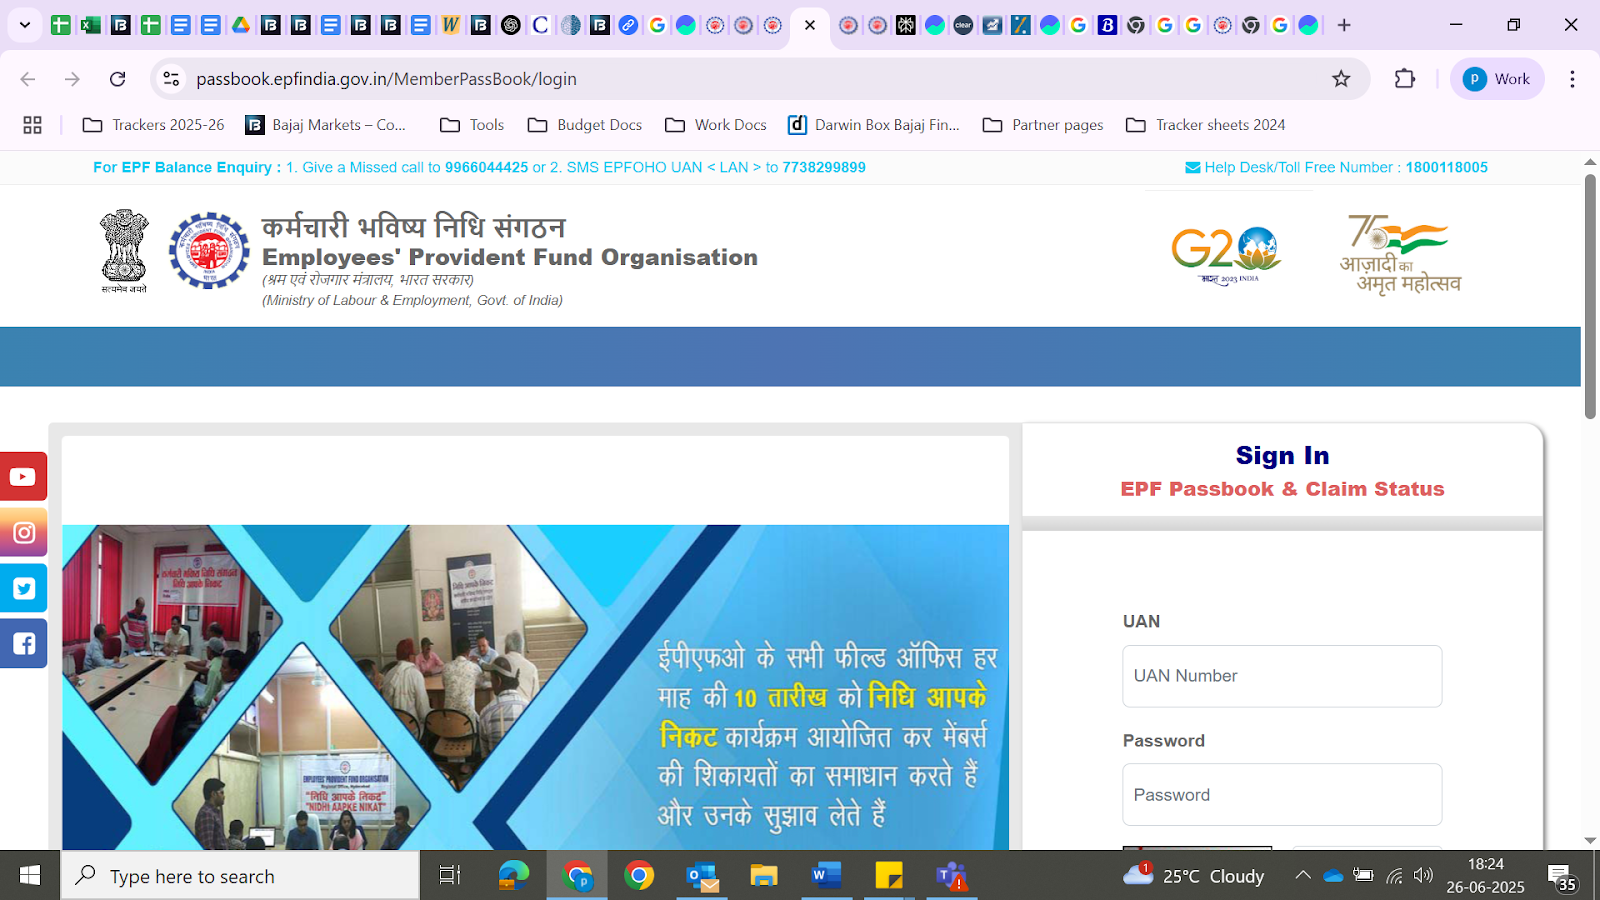
Task: Click the browser address bar URL
Action: pos(386,79)
